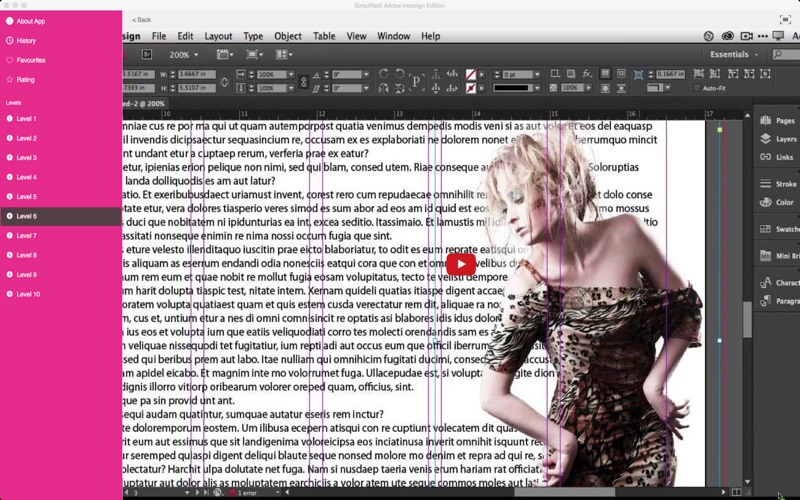The width and height of the screenshot is (800, 500).
Task: Go back with the Back link
Action: [141, 20]
